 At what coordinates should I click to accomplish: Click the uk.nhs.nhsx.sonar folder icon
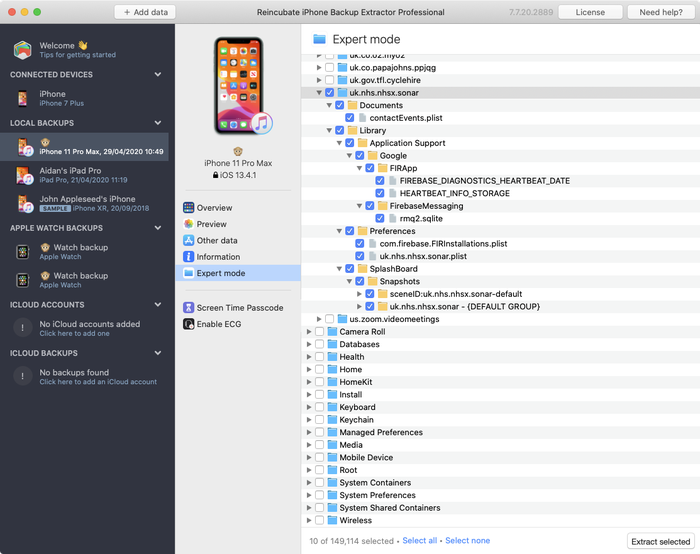[342, 93]
